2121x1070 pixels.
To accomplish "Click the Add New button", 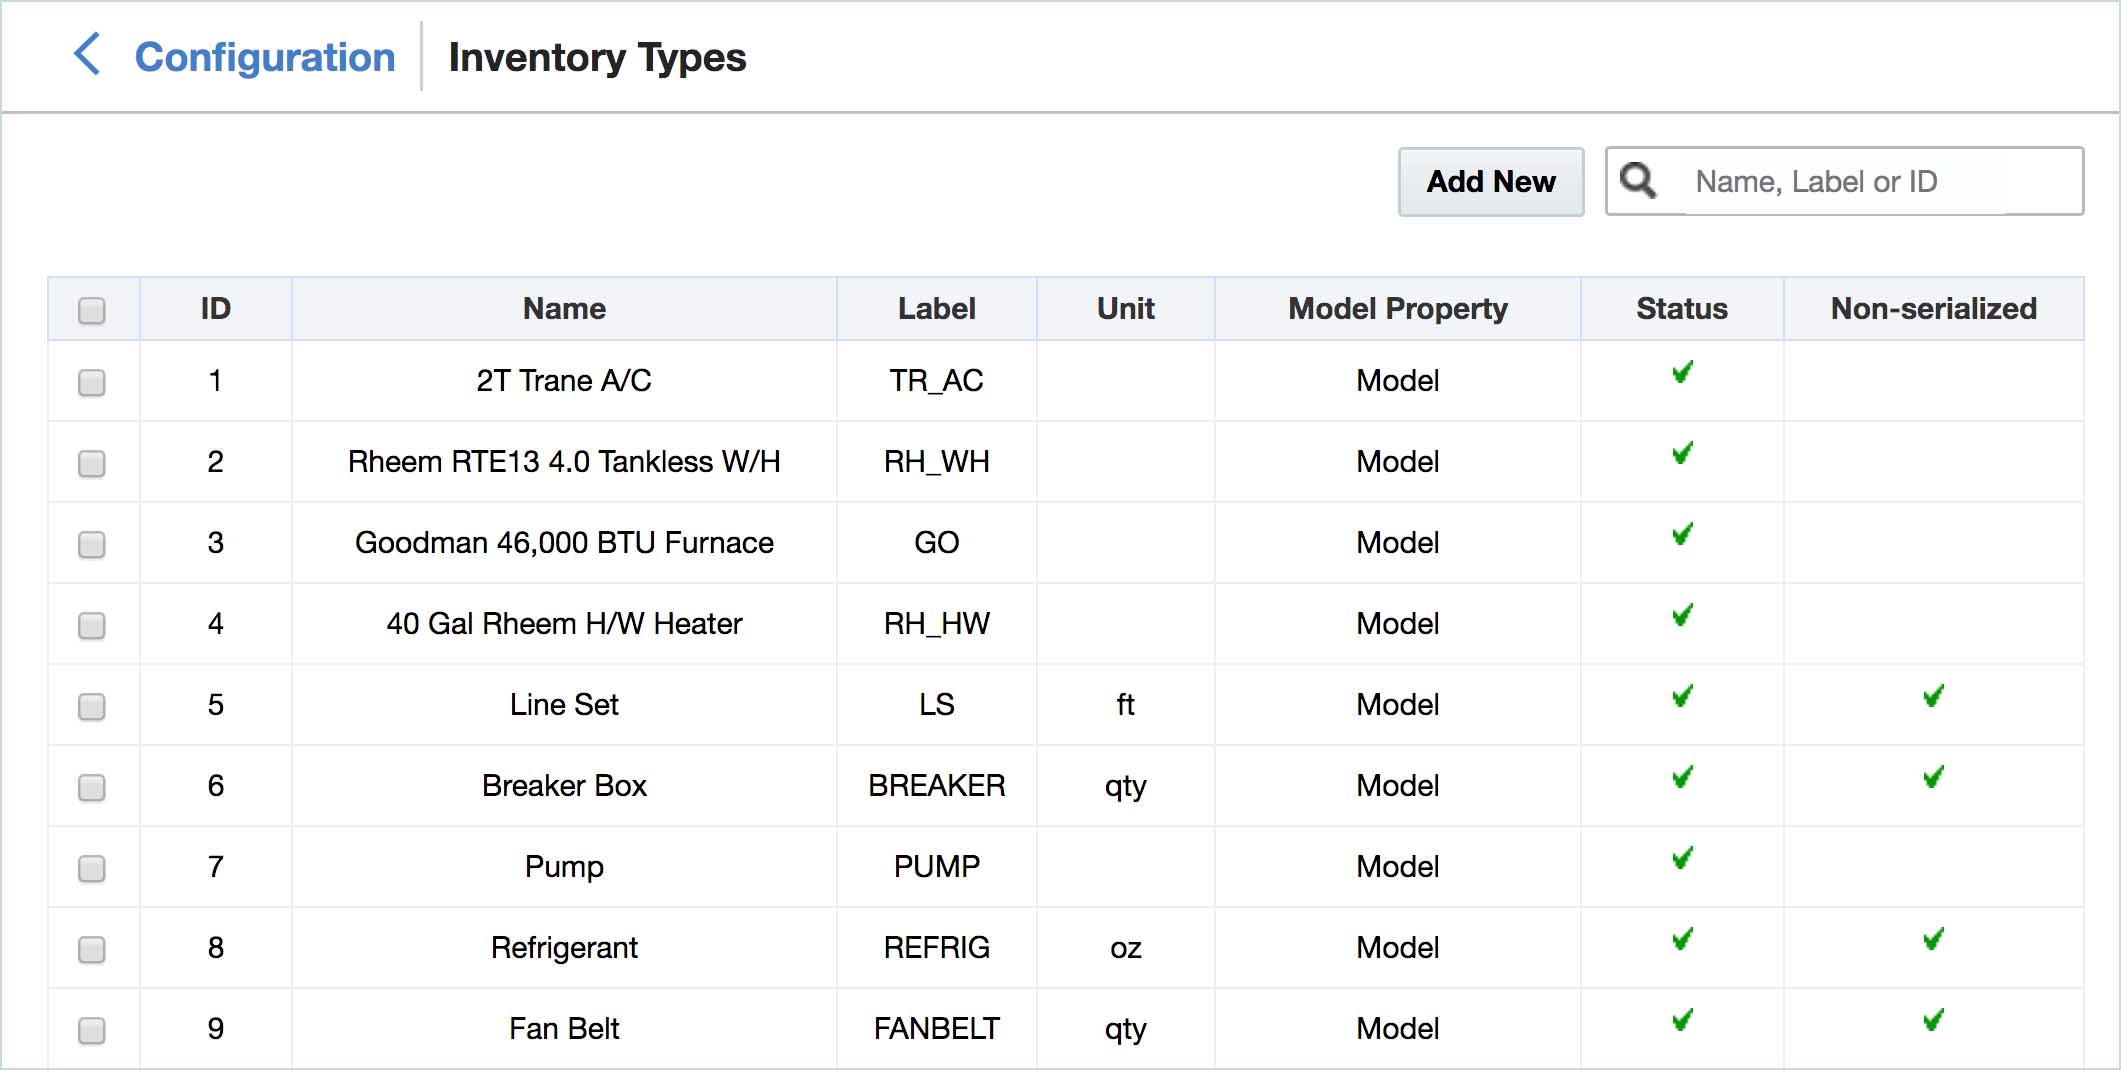I will 1491,181.
